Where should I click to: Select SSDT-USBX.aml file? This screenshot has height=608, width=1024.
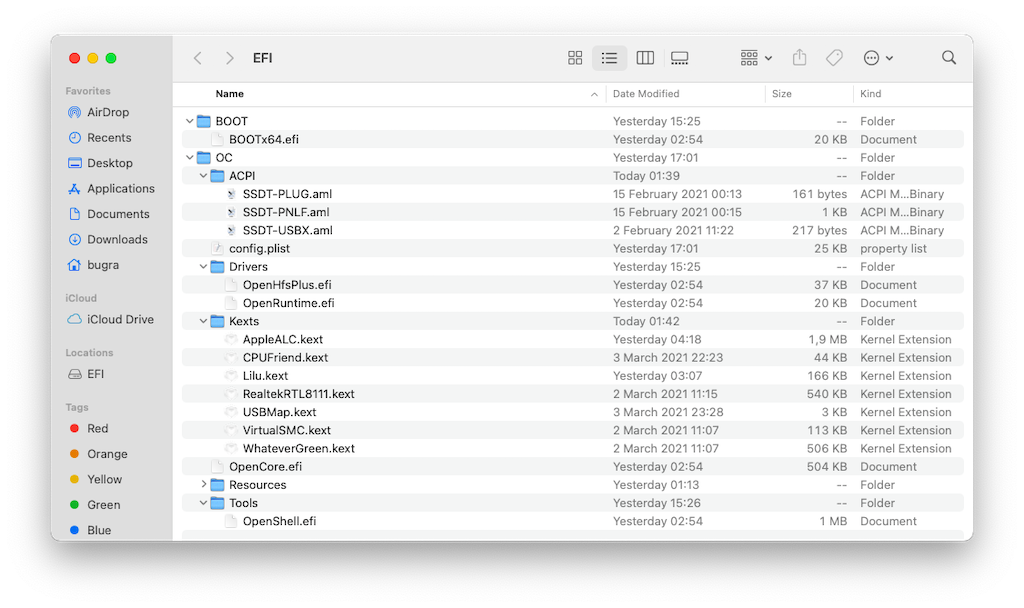(573, 231)
